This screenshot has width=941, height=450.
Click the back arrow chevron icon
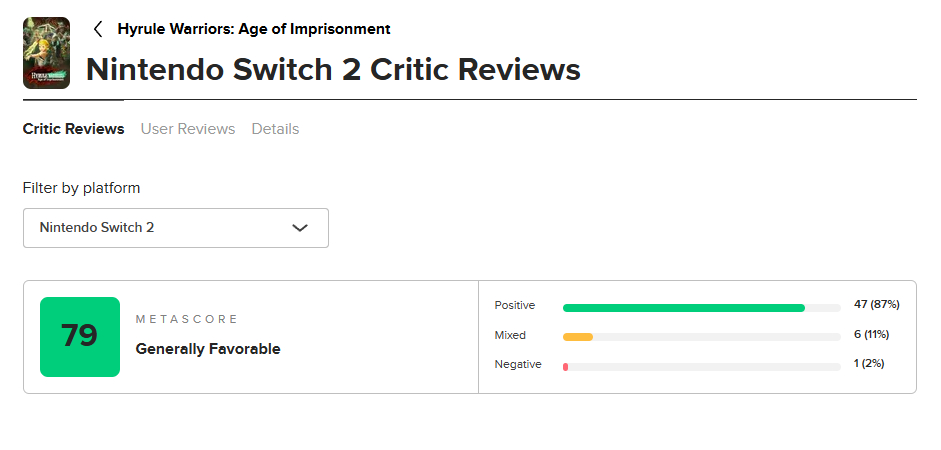(98, 29)
